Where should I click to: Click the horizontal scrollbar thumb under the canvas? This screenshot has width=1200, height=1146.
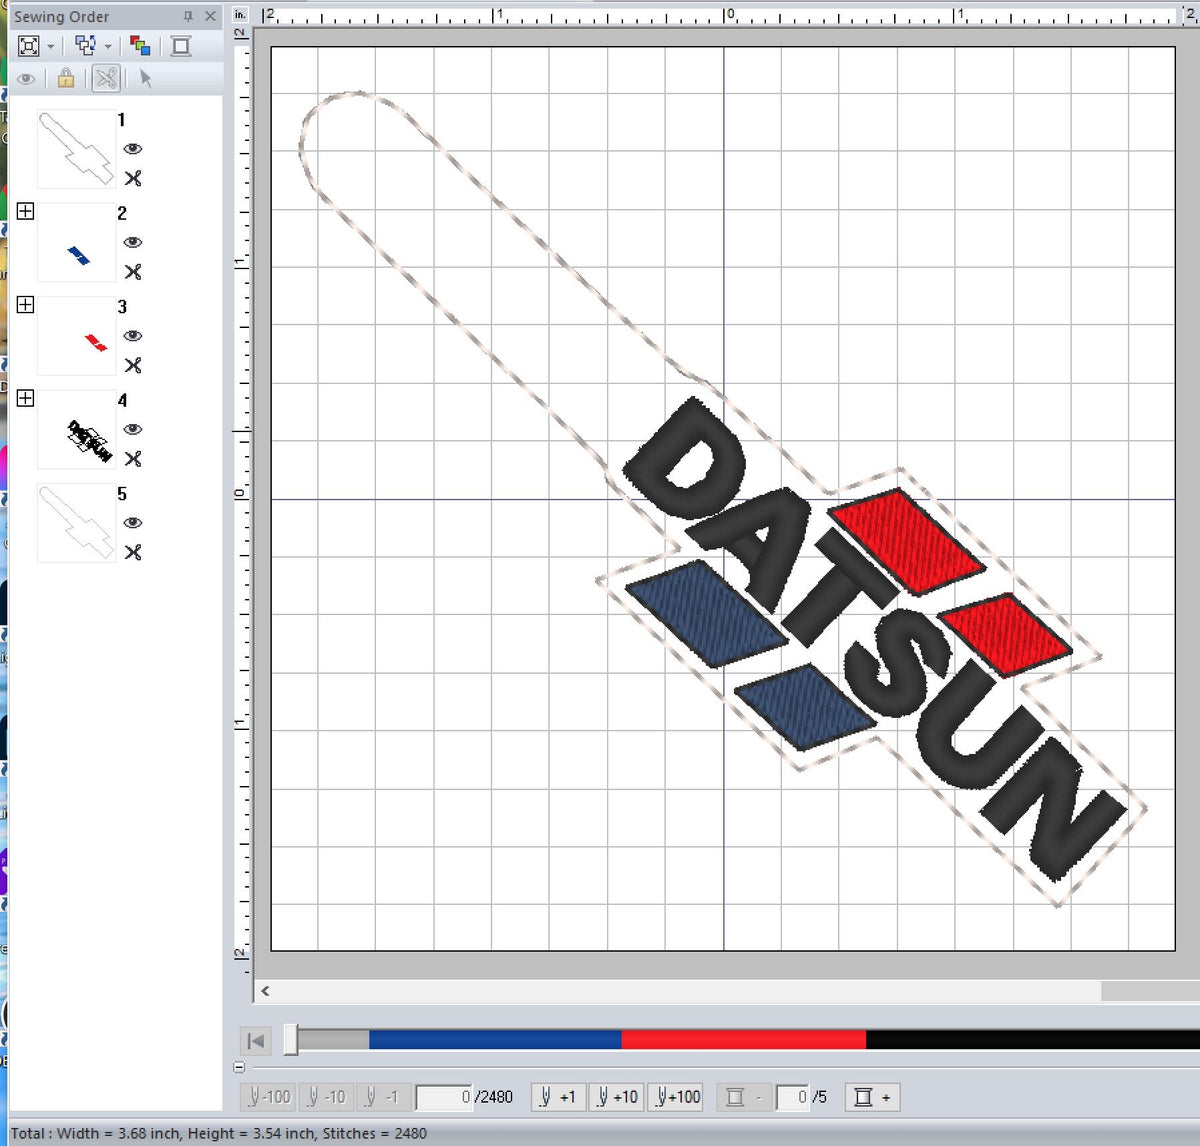point(1150,991)
